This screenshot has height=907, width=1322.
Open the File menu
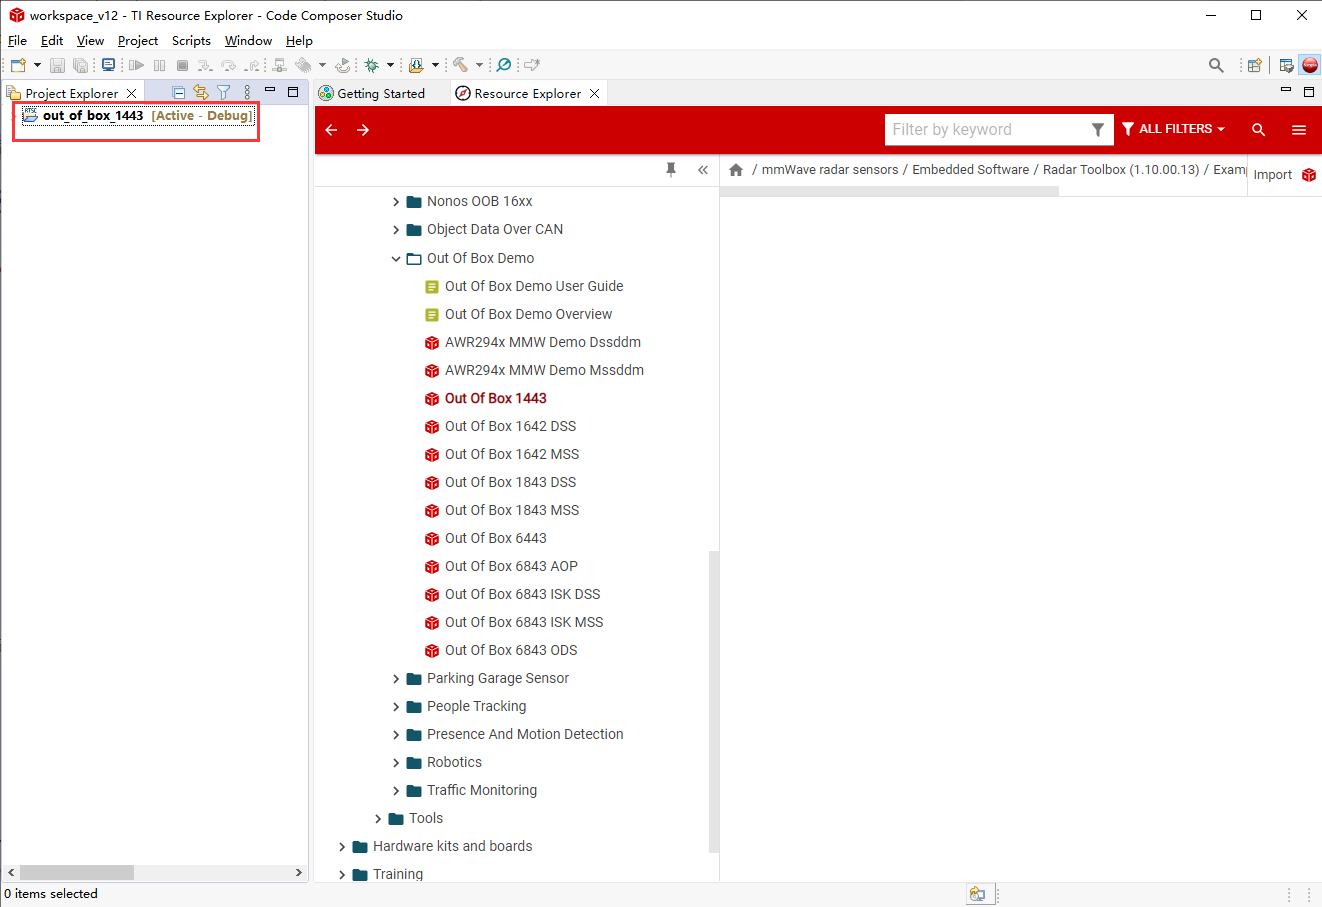click(x=18, y=41)
